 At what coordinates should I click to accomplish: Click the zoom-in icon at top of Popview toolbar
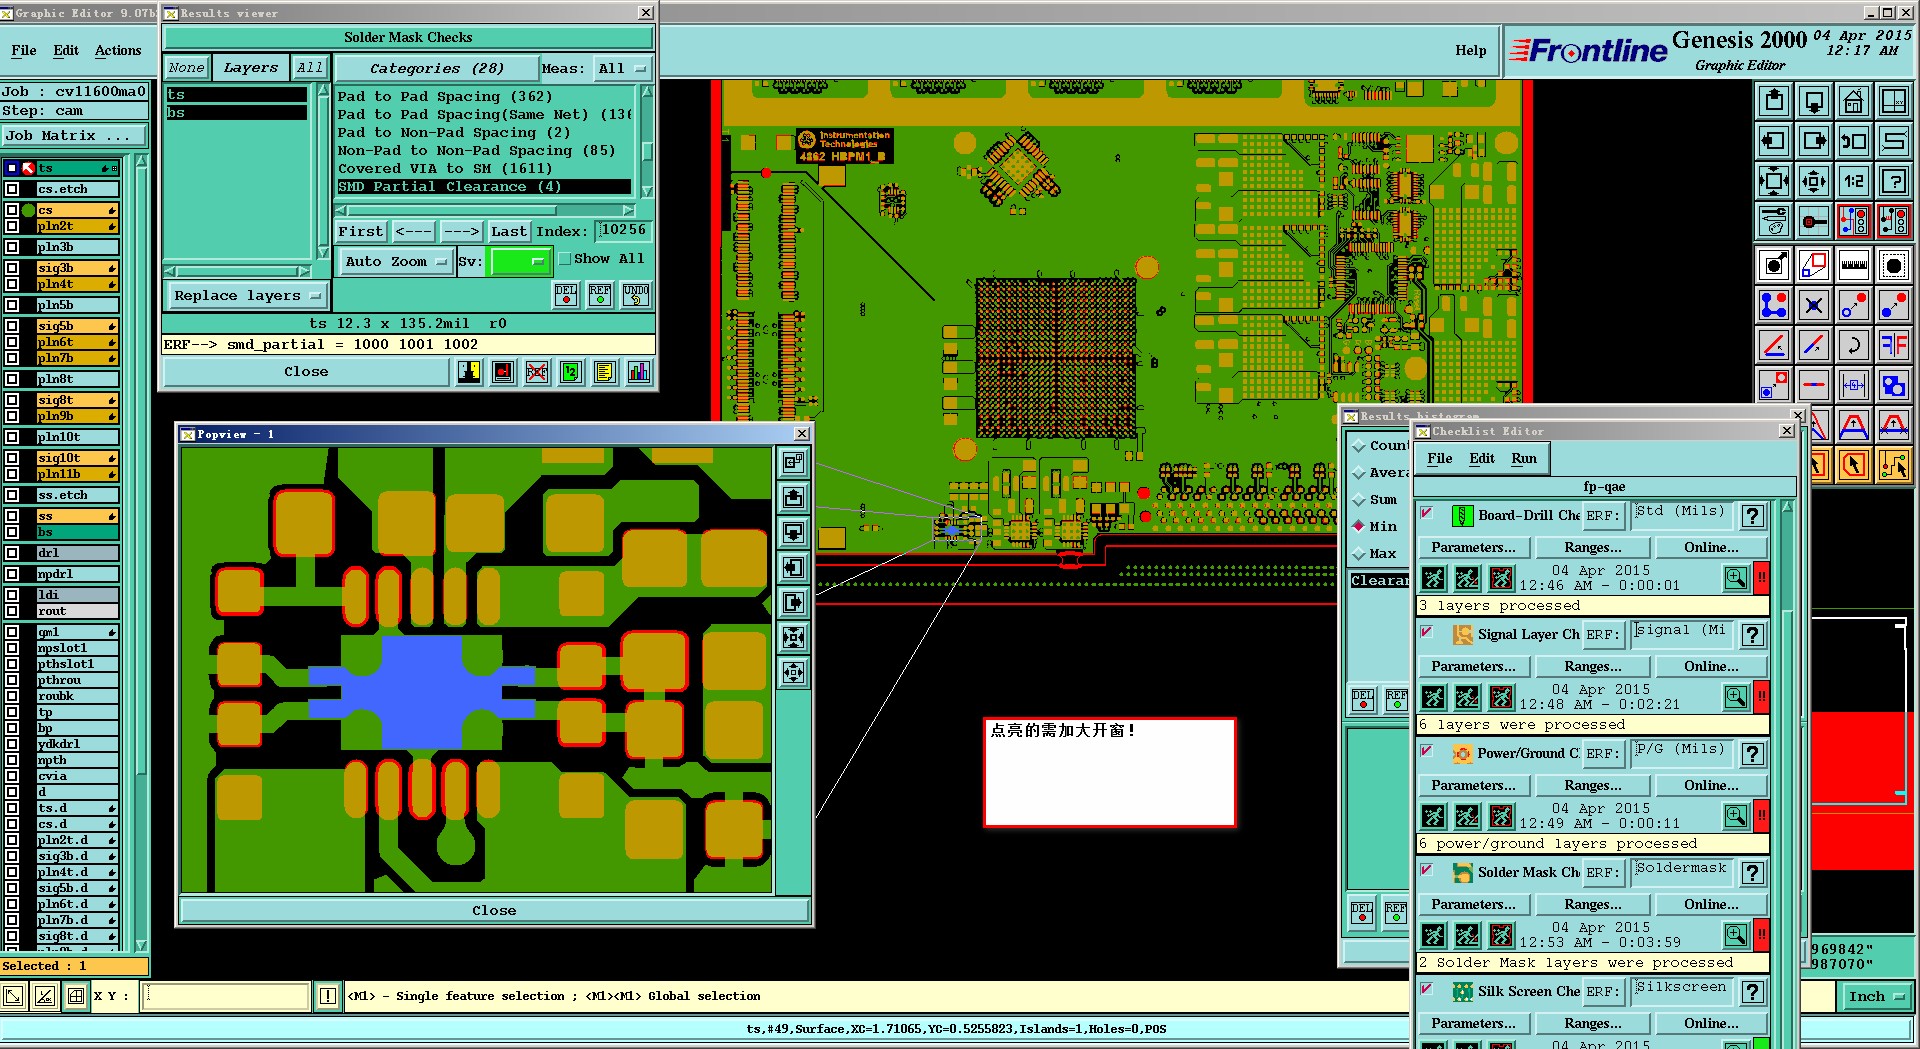click(794, 463)
